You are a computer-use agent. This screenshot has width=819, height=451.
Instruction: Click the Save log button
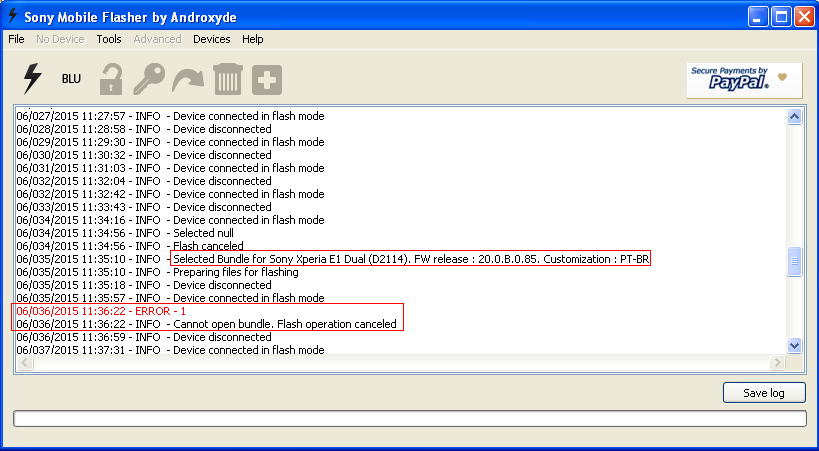click(764, 393)
